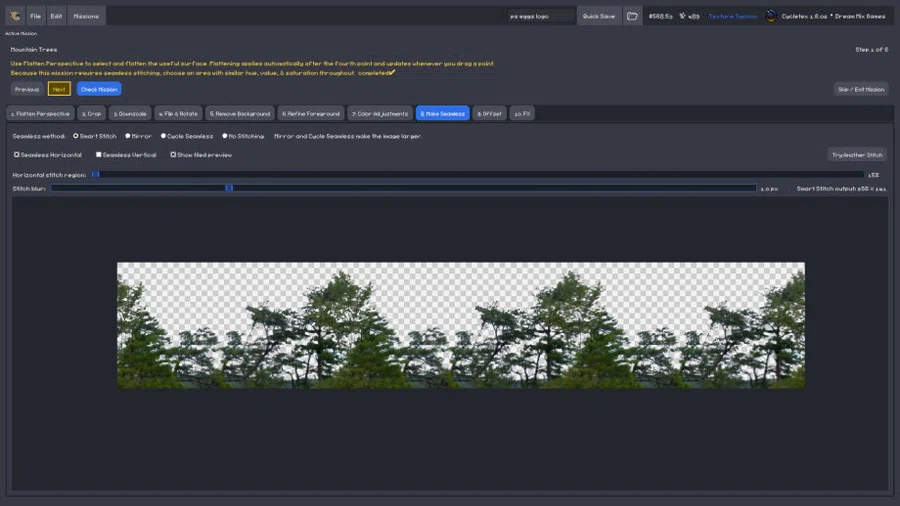
Task: Click the Quick Save button
Action: (x=599, y=16)
